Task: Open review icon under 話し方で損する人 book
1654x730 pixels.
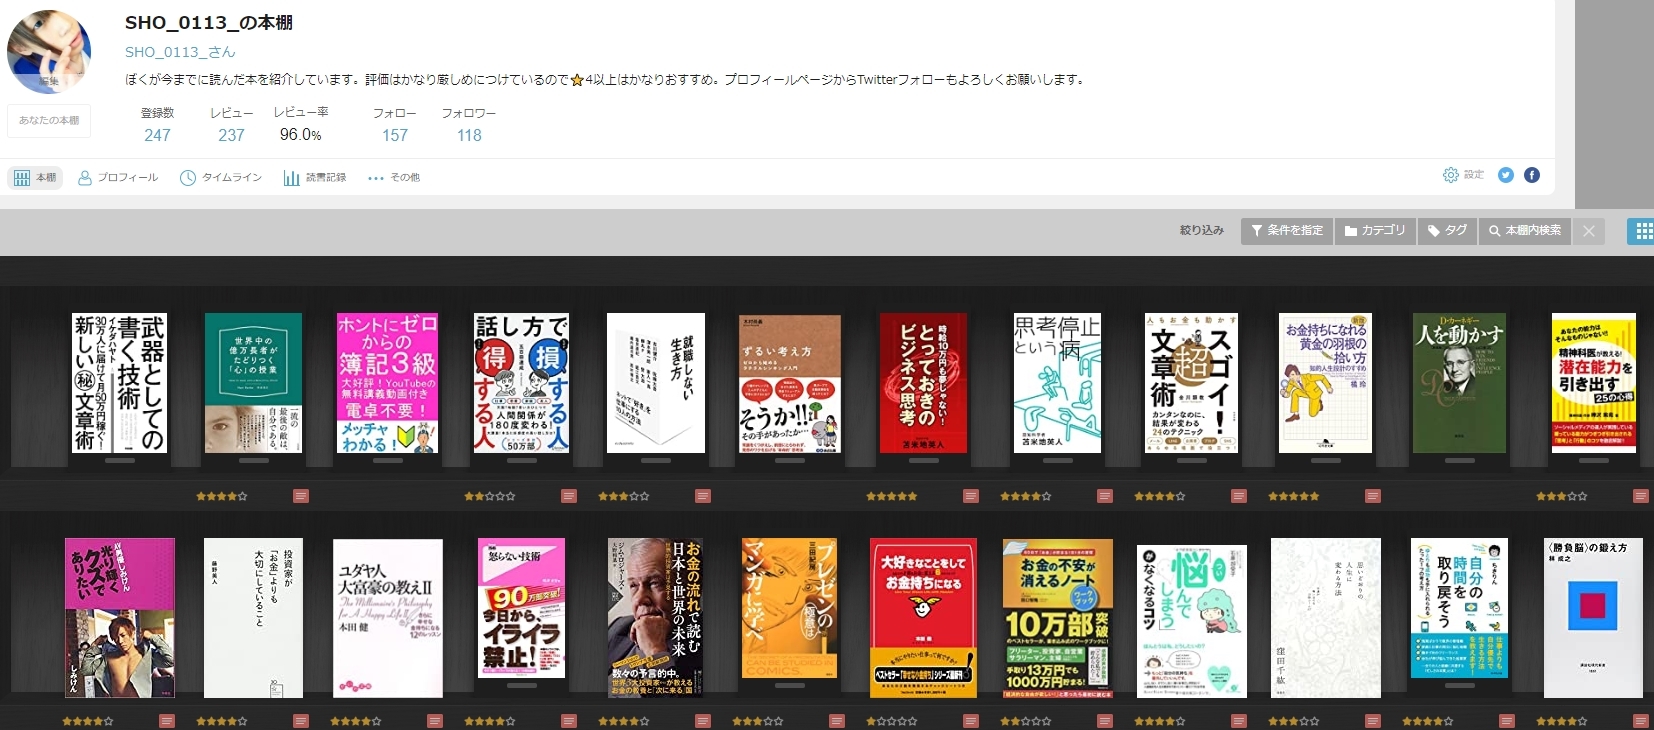Action: click(569, 496)
